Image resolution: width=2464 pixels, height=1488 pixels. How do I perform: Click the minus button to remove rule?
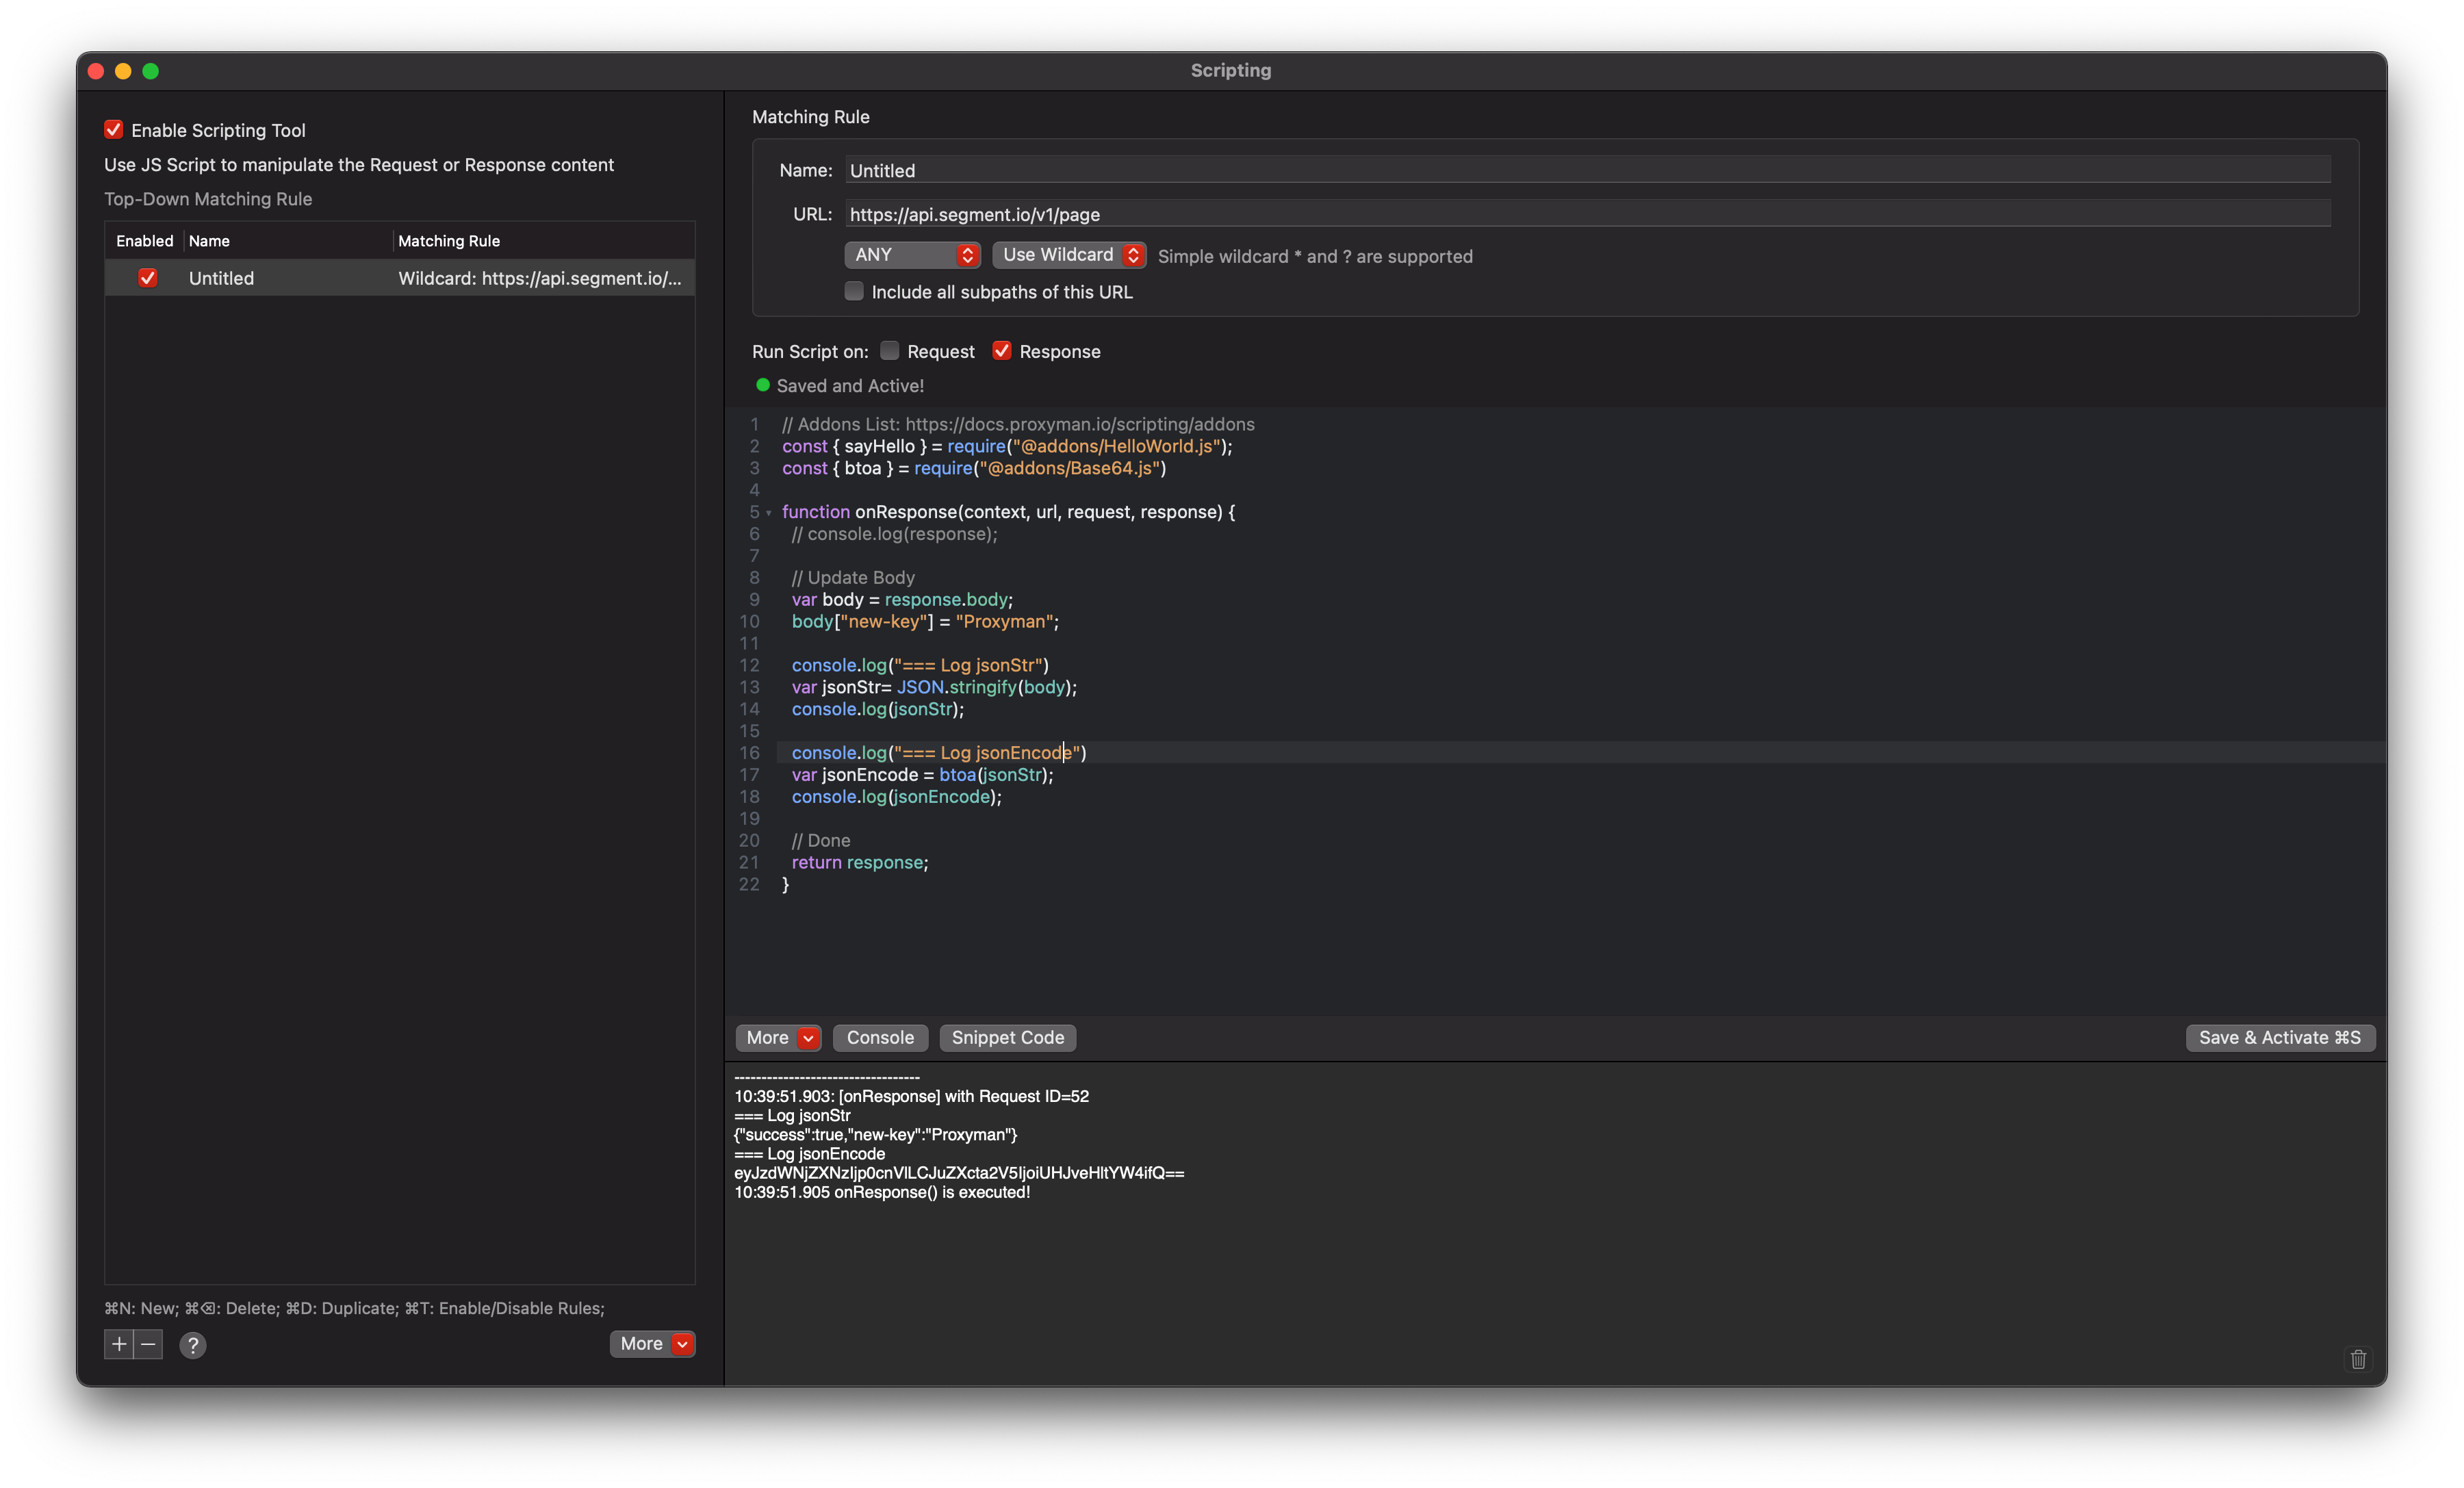click(148, 1344)
